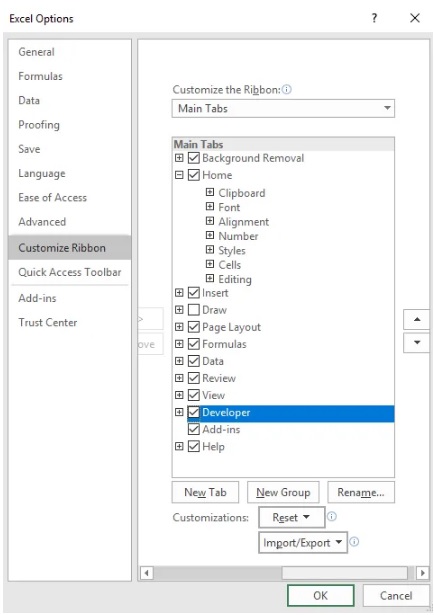This screenshot has height=615, width=434.
Task: Toggle the Add-ins tab checkbox
Action: pos(194,429)
